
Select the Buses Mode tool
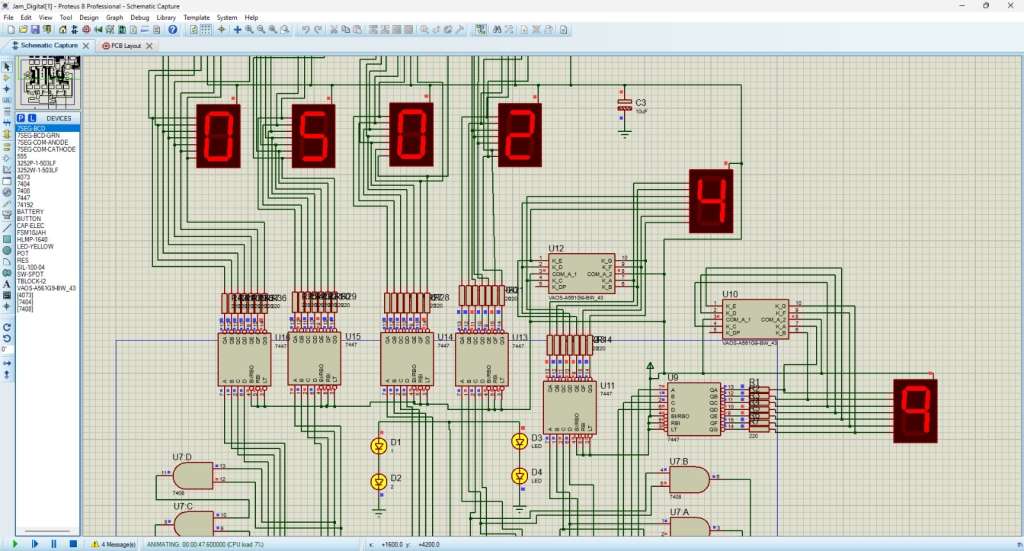pyautogui.click(x=7, y=123)
